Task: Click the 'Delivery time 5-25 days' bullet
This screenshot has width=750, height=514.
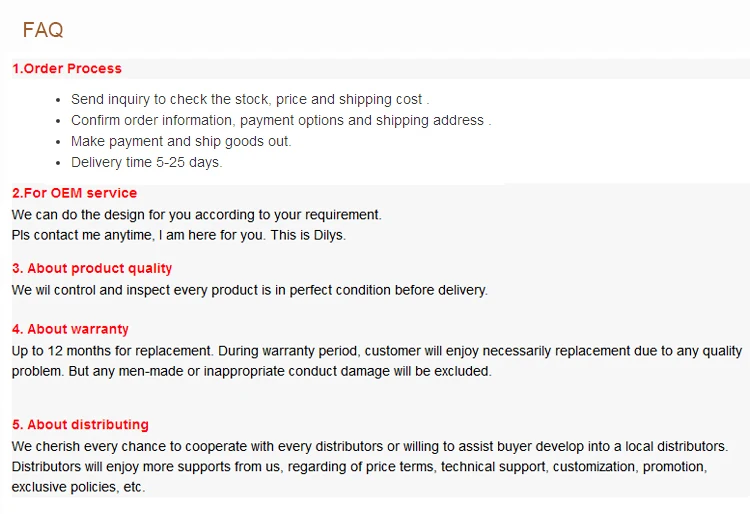Action: tap(146, 163)
